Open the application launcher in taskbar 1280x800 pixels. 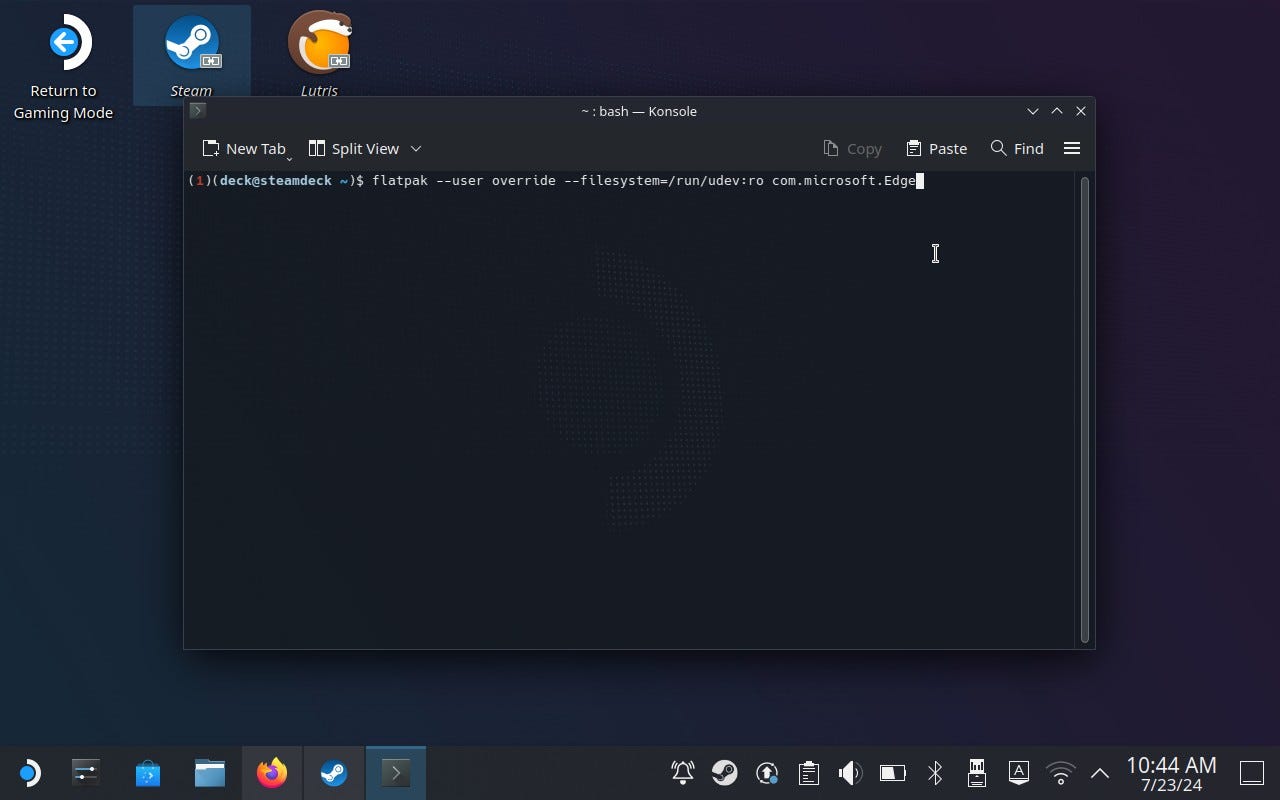pyautogui.click(x=28, y=773)
